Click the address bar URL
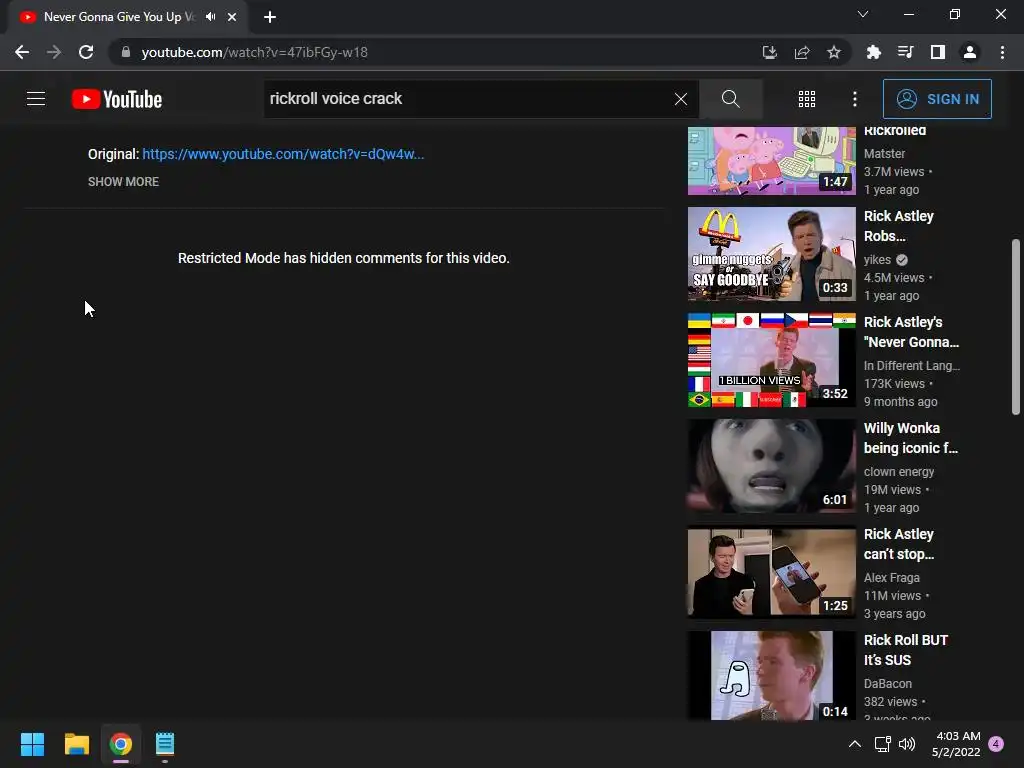Viewport: 1024px width, 768px height. coord(255,52)
